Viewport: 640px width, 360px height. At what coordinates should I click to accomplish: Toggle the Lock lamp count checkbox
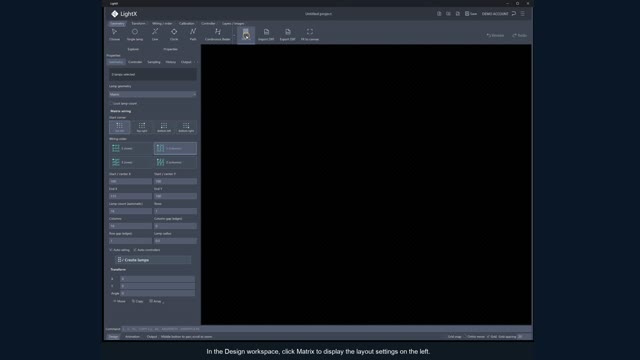point(111,104)
